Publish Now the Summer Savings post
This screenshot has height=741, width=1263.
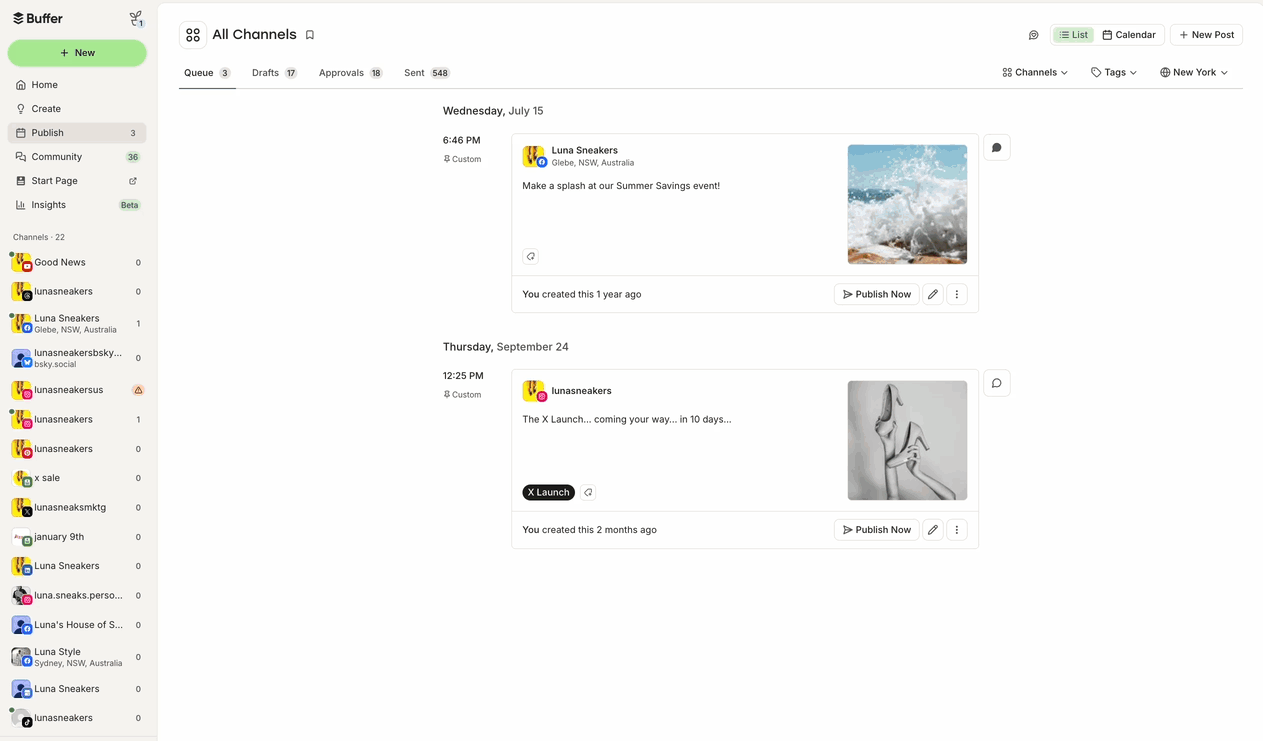[x=877, y=294]
